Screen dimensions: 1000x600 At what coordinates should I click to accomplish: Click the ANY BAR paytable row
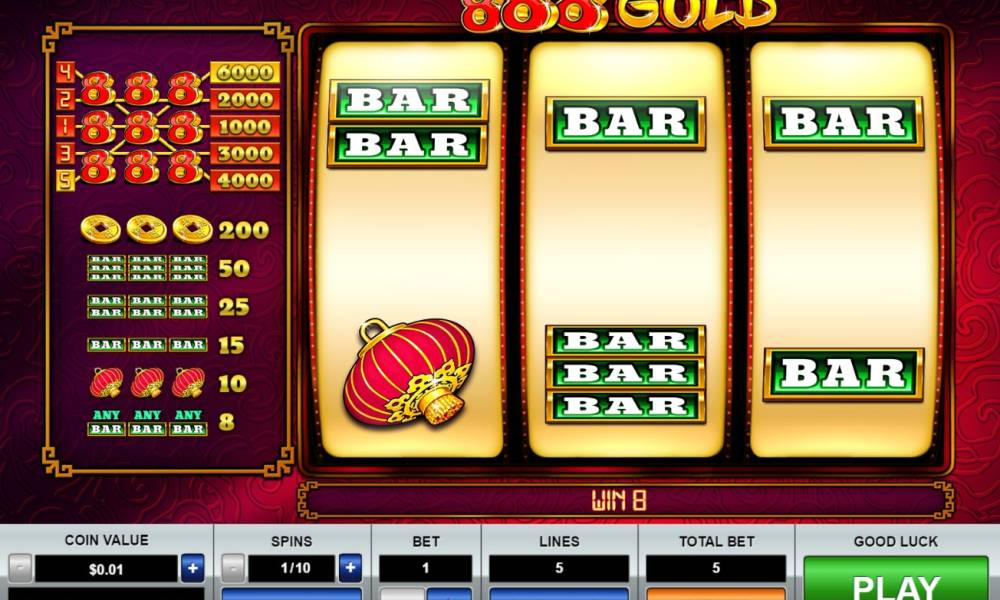coord(161,422)
